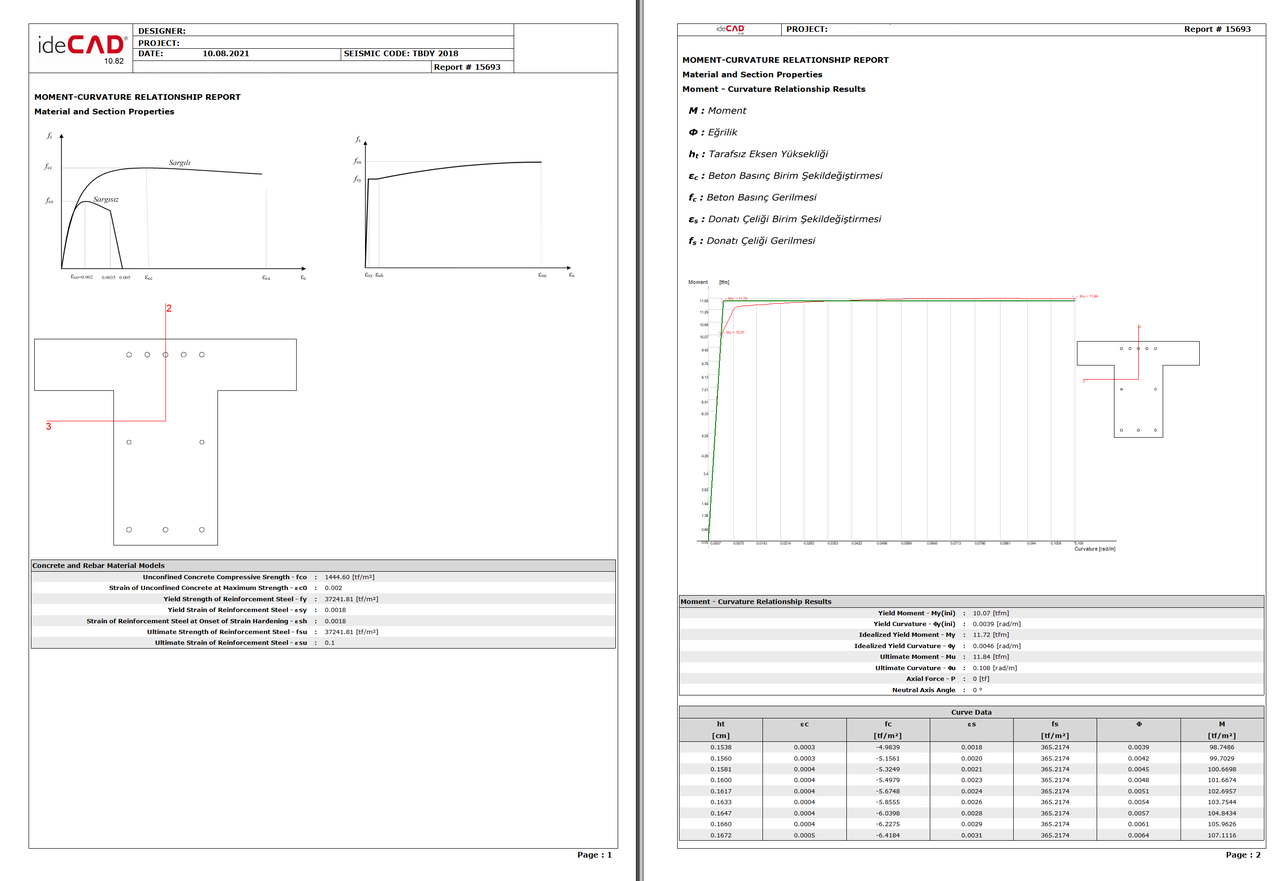The image size is (1278, 881).
Task: Select the date 10.08.2021 in the header
Action: (x=226, y=54)
